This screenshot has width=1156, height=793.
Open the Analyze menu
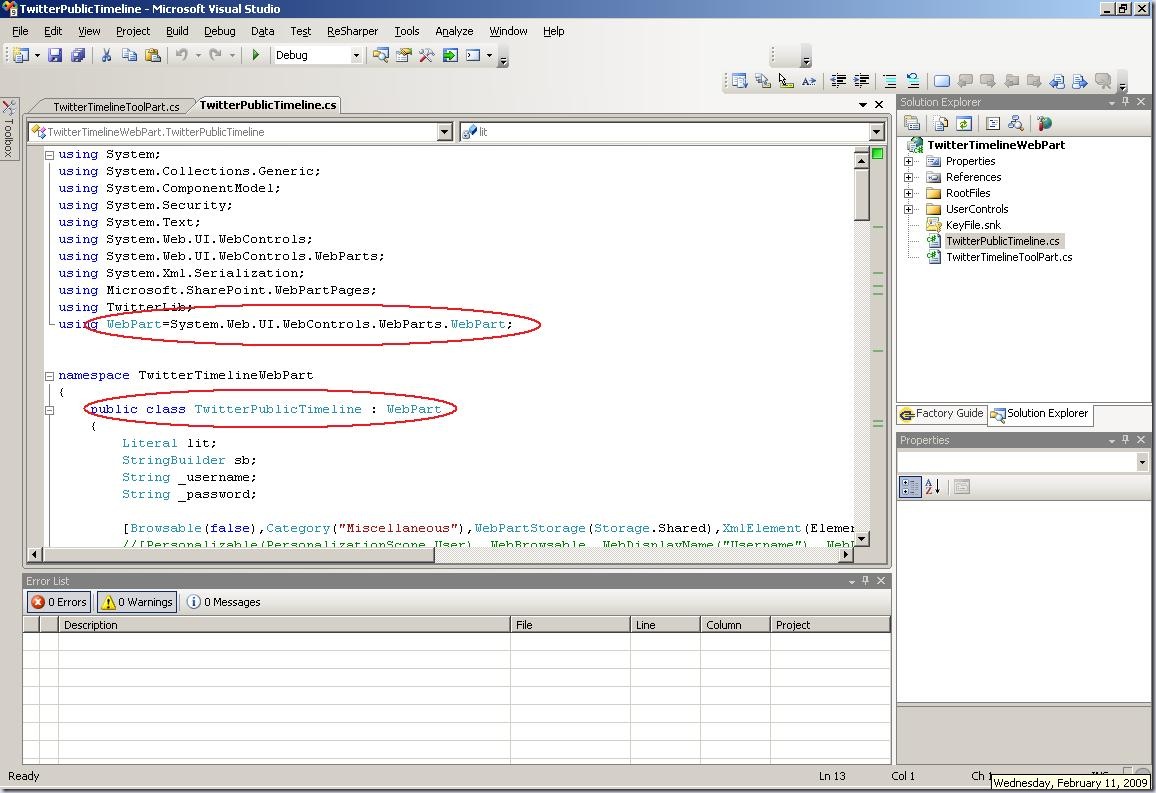click(x=454, y=31)
